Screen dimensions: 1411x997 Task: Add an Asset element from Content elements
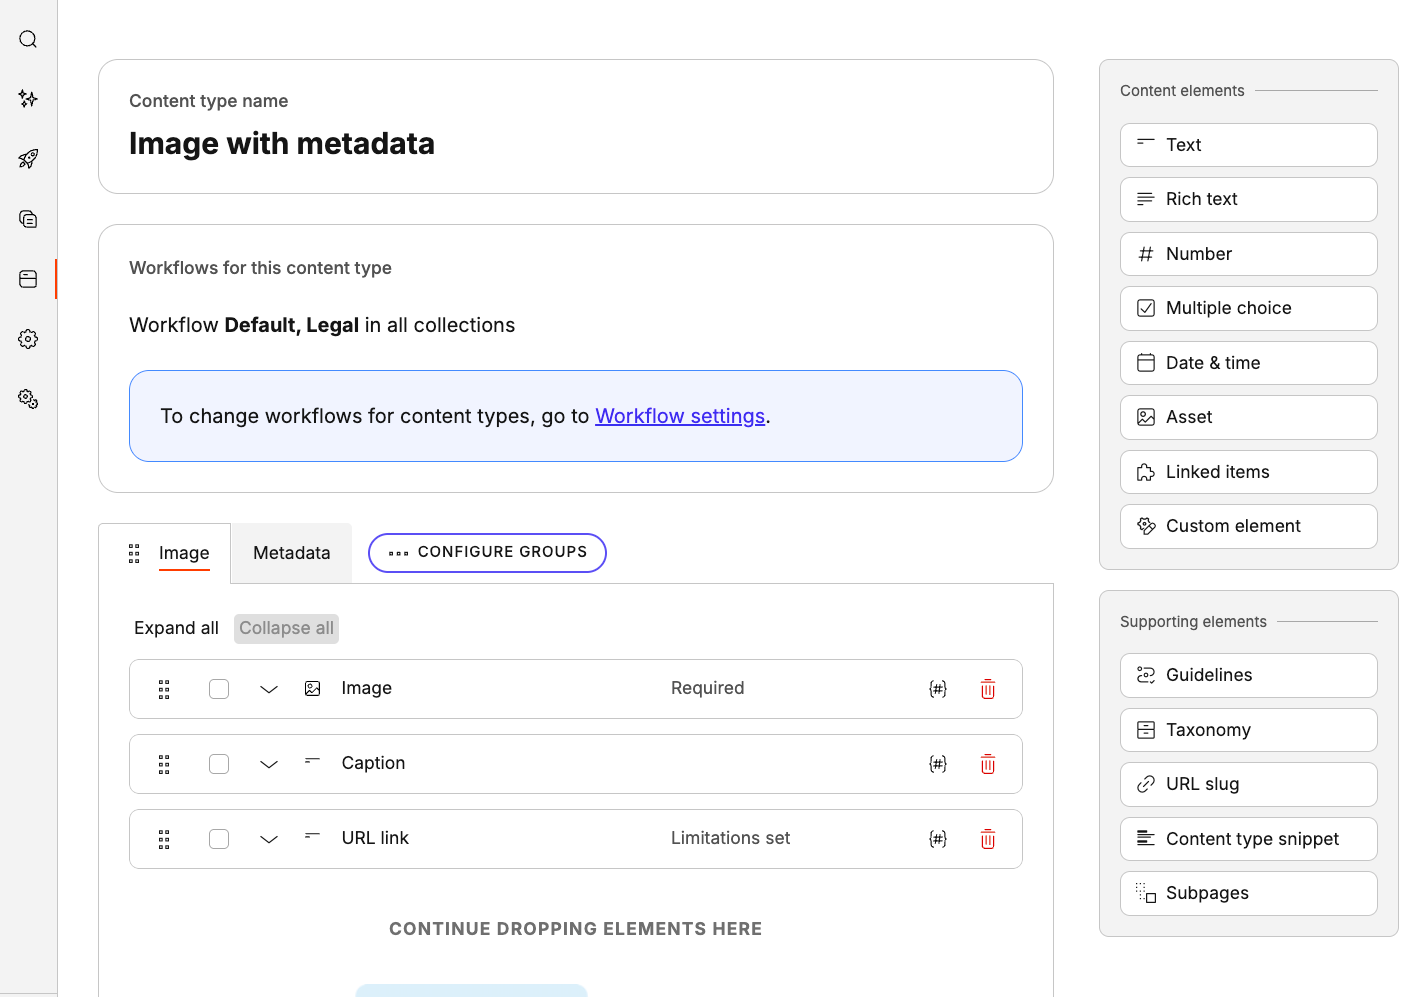coord(1248,417)
